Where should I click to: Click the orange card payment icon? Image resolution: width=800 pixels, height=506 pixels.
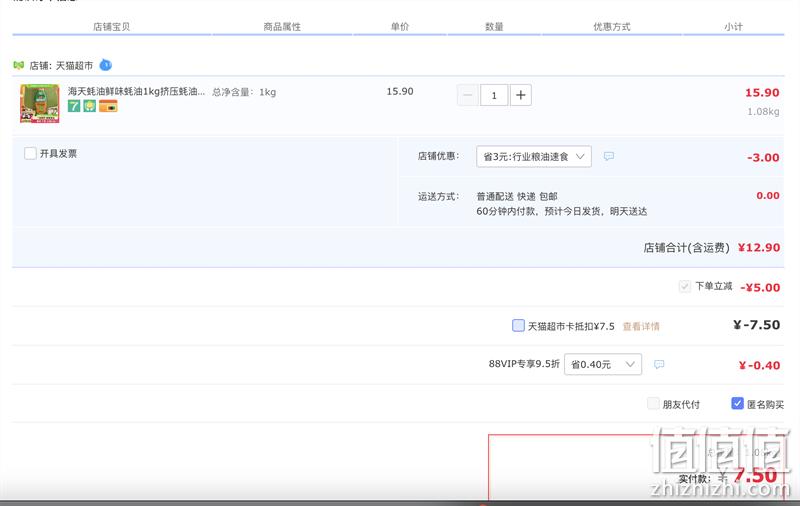click(108, 106)
